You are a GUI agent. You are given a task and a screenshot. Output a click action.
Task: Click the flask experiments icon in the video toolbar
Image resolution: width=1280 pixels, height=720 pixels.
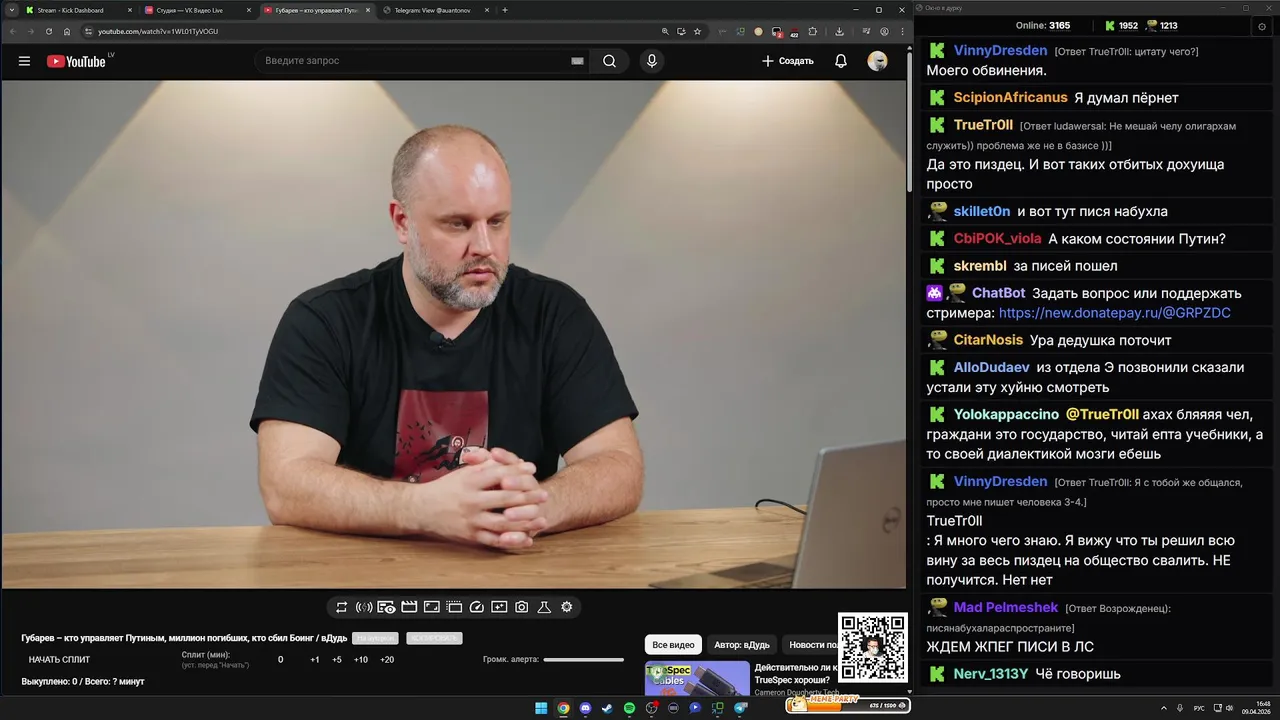(x=545, y=607)
